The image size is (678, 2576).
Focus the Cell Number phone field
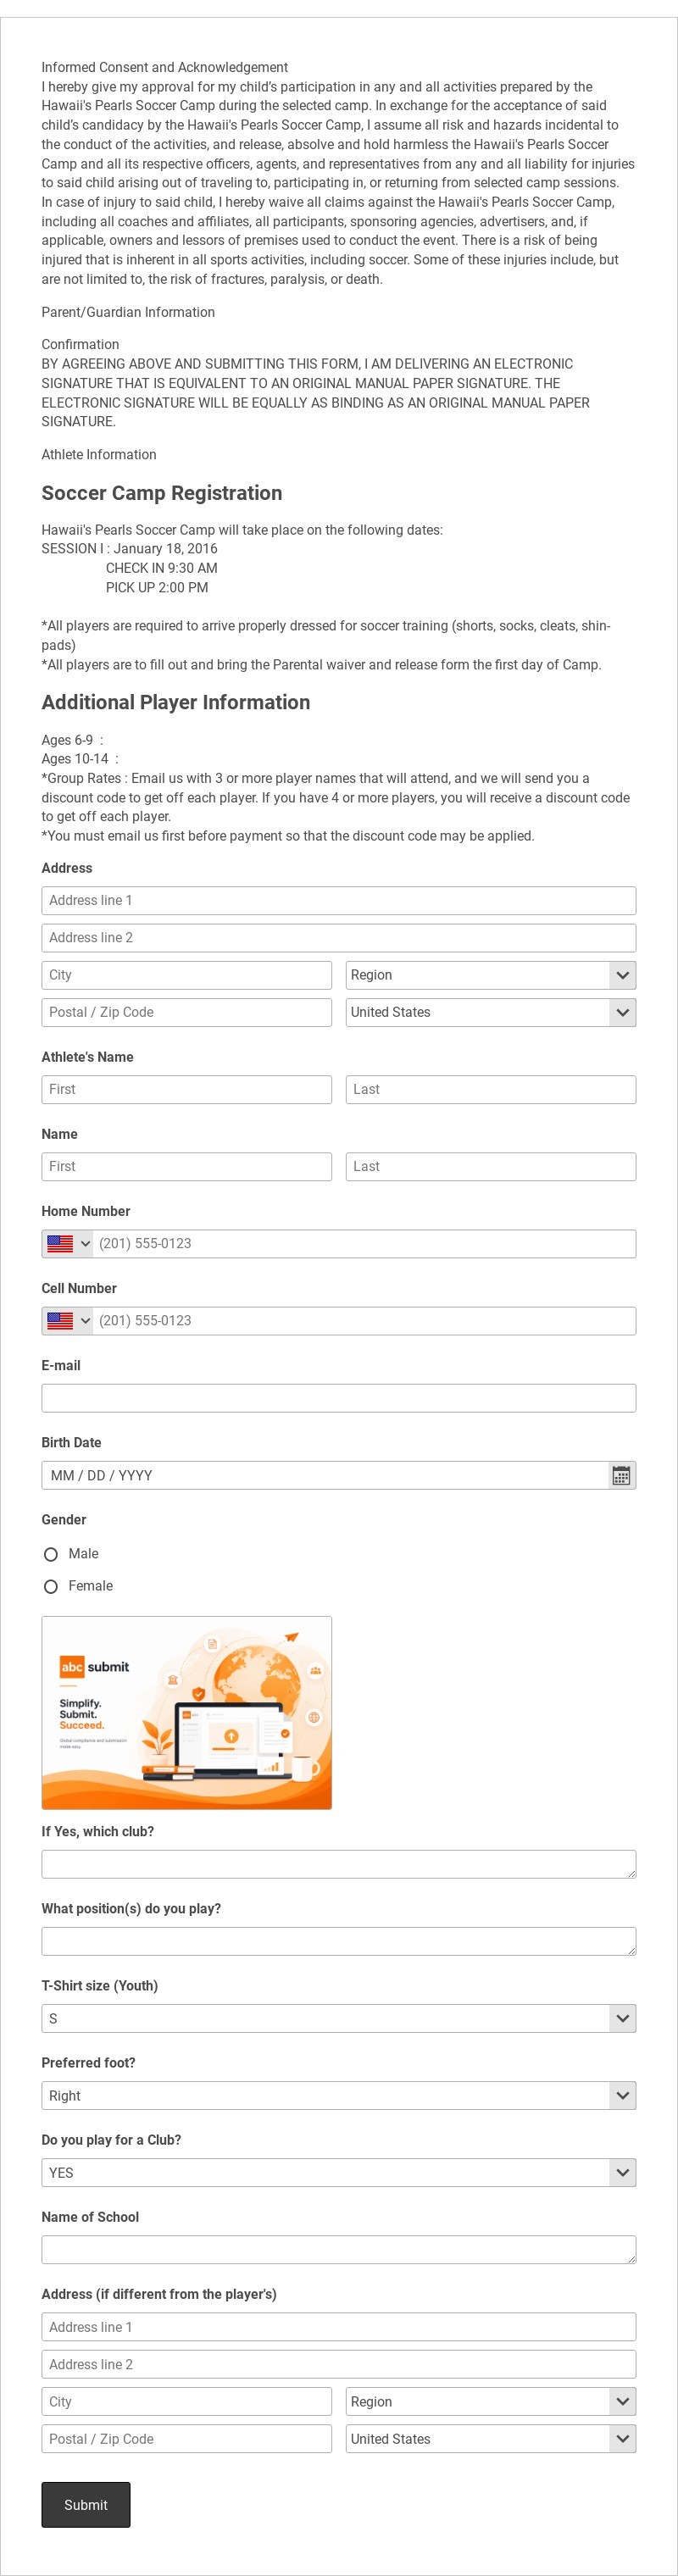pos(365,1321)
